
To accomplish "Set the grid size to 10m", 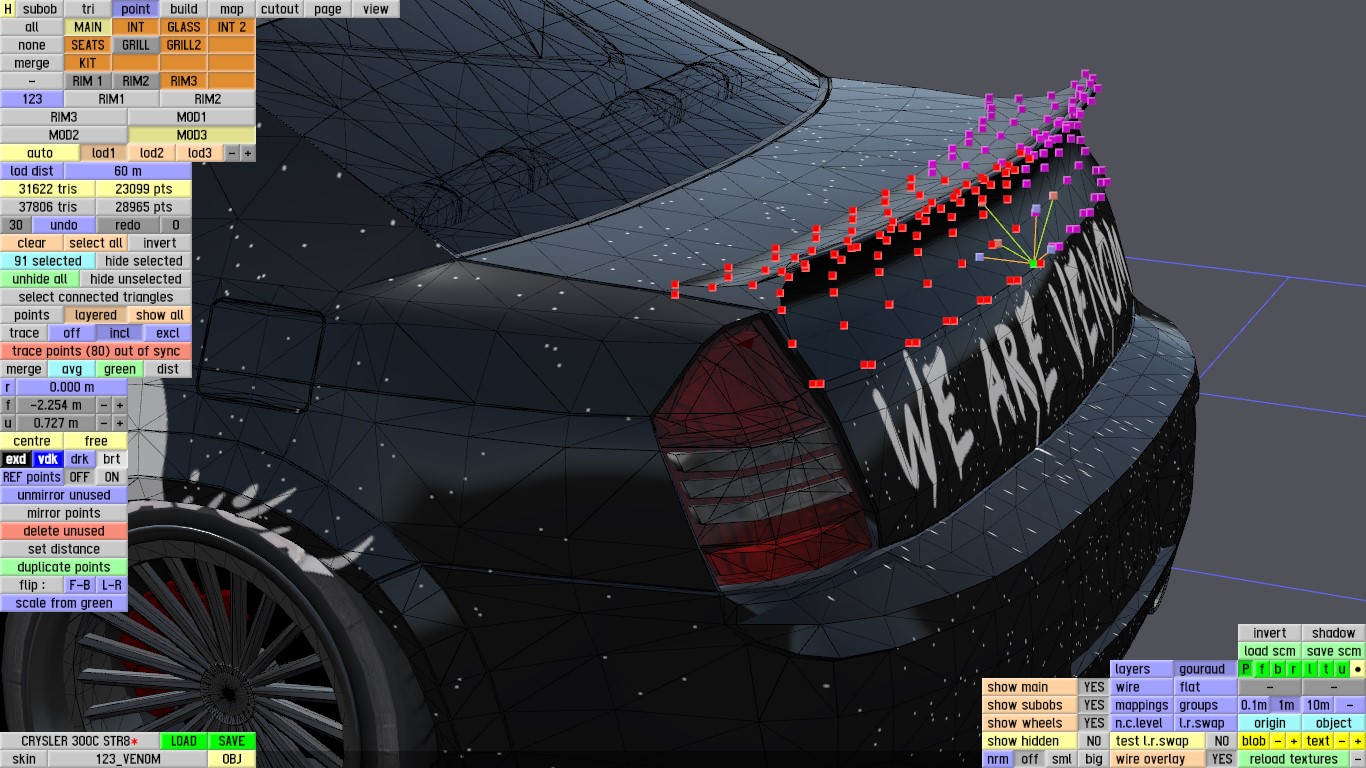I will pyautogui.click(x=1318, y=705).
